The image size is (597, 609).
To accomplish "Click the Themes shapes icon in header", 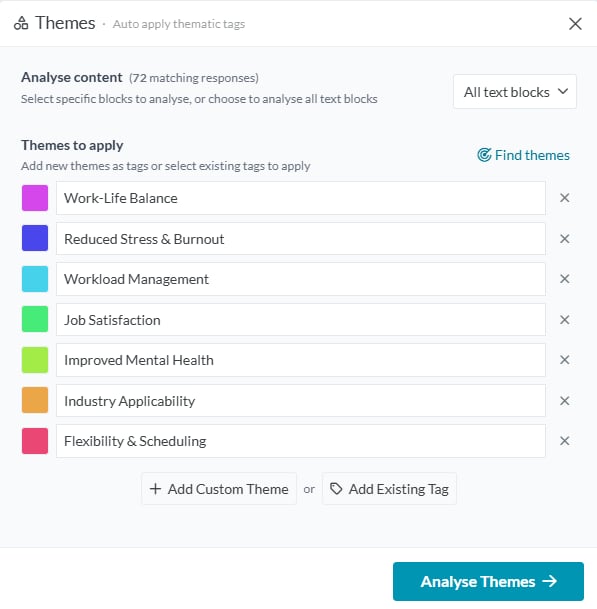I will pyautogui.click(x=21, y=23).
